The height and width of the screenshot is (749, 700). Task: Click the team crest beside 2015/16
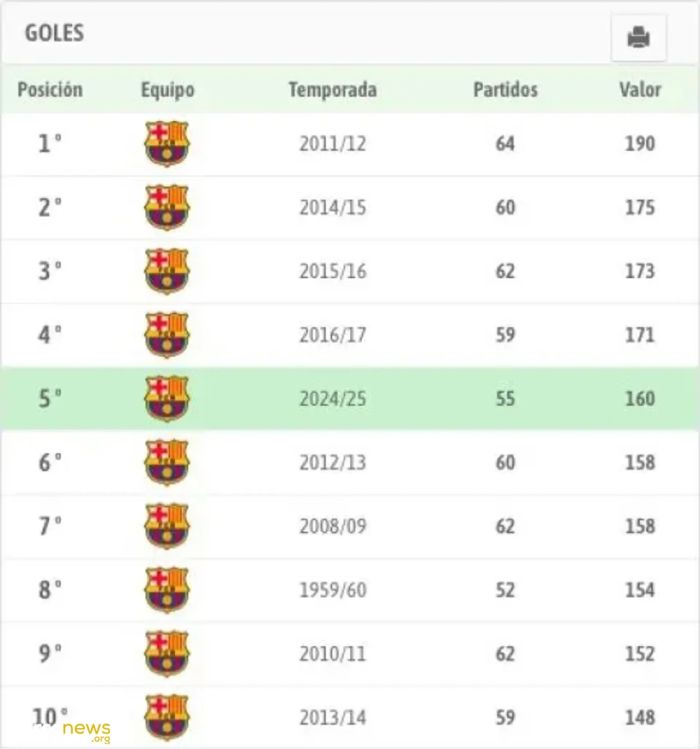pyautogui.click(x=167, y=271)
